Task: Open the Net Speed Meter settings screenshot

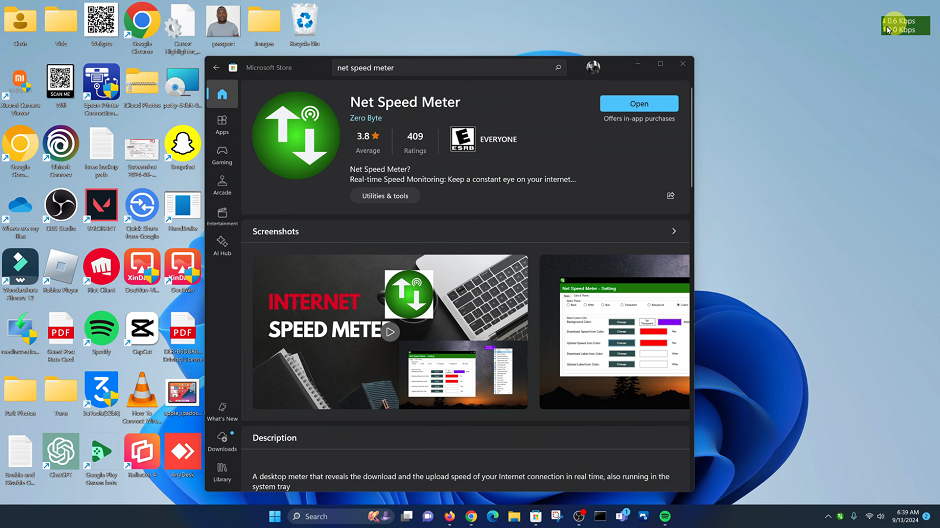Action: pos(614,331)
